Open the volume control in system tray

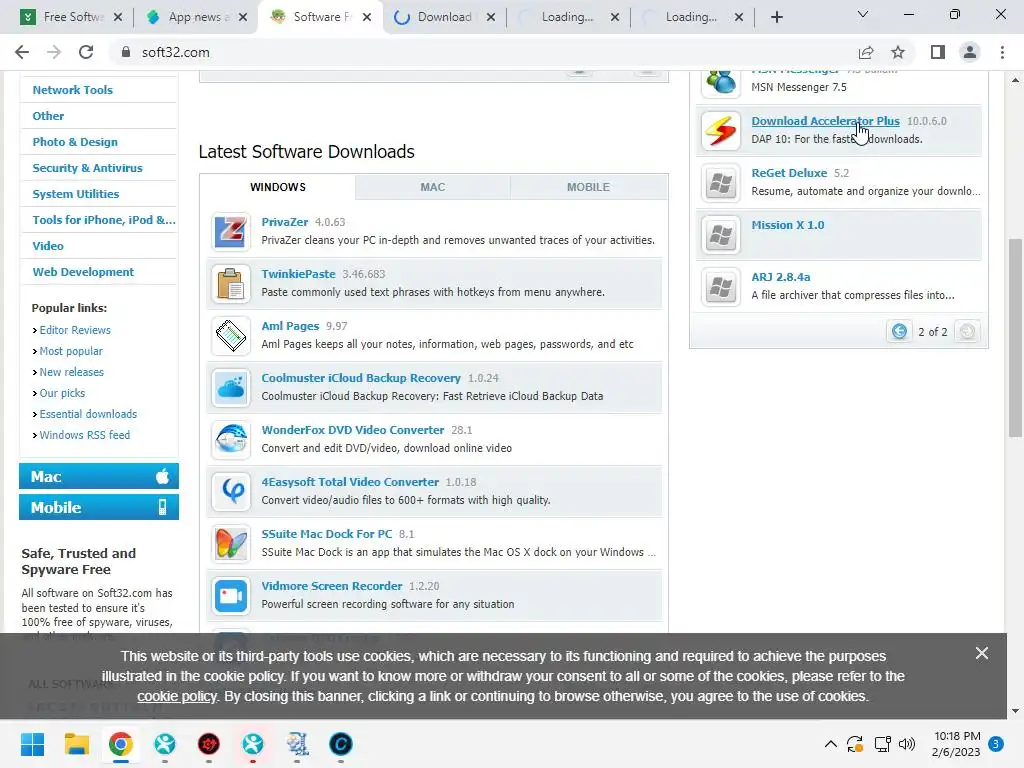(x=907, y=744)
